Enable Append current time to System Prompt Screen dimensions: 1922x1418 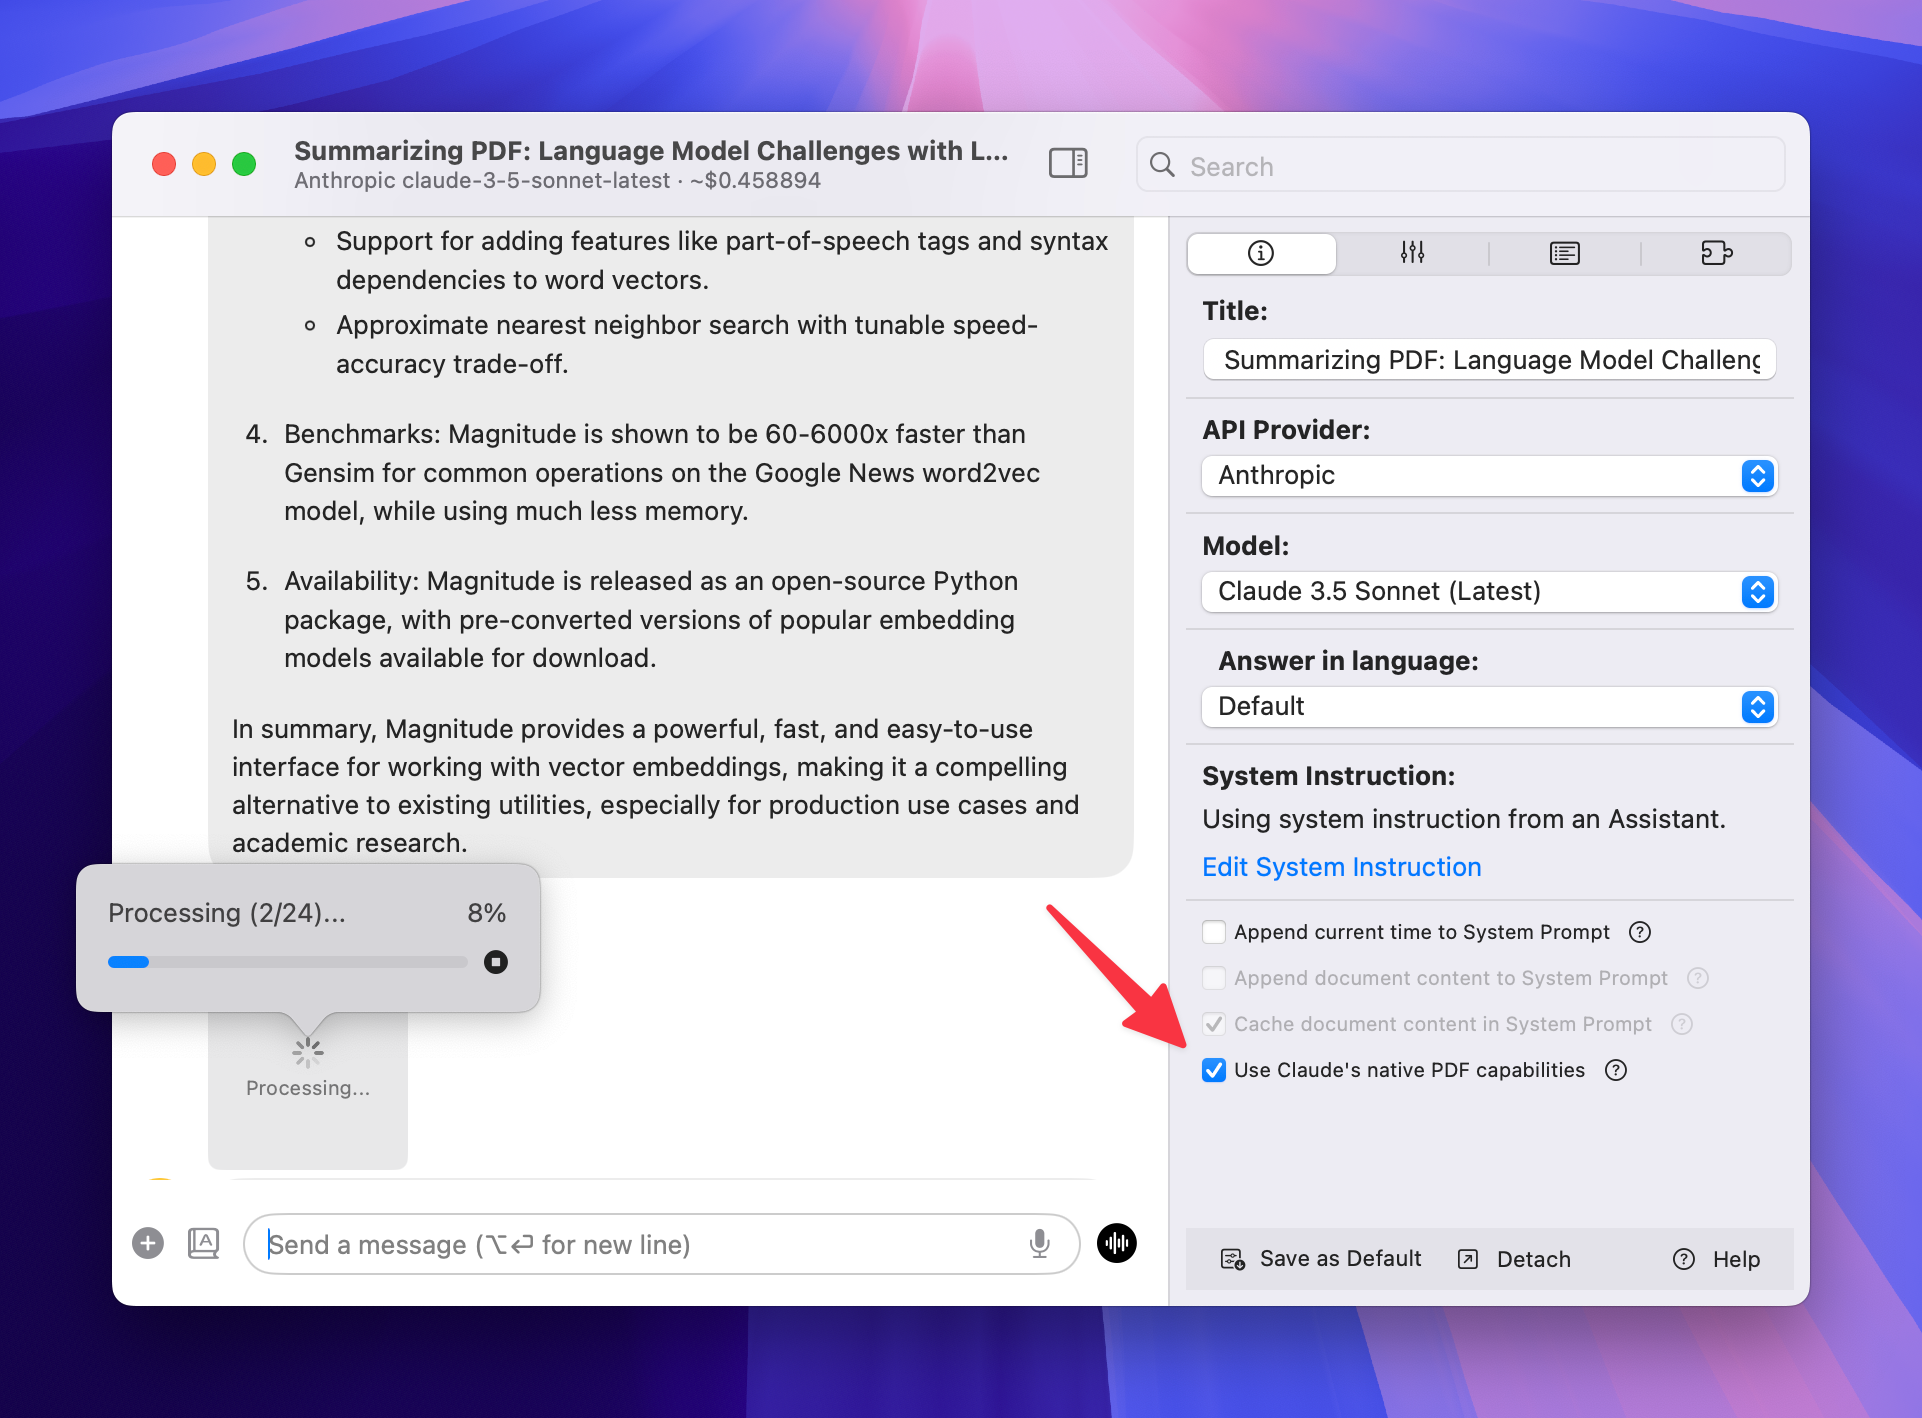(x=1214, y=932)
